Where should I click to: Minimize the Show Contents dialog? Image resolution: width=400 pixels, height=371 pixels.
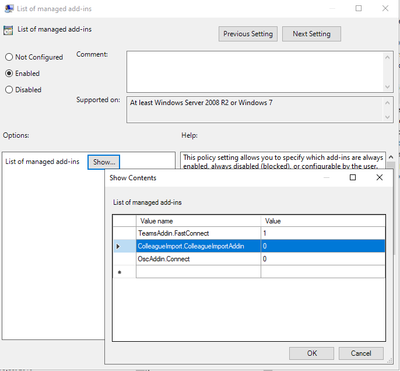326,177
